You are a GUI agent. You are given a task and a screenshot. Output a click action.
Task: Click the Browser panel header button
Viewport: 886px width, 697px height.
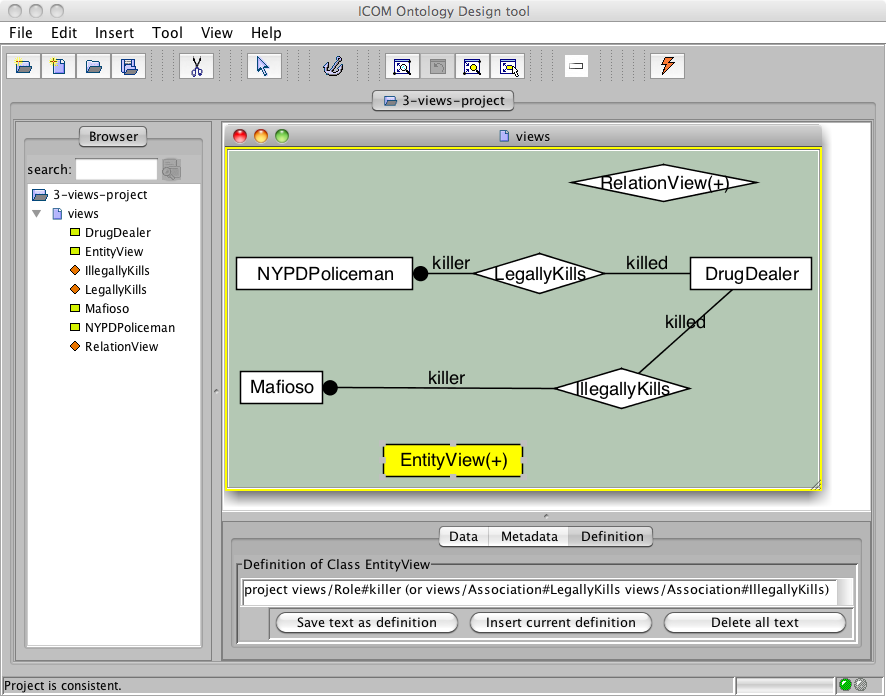point(113,136)
